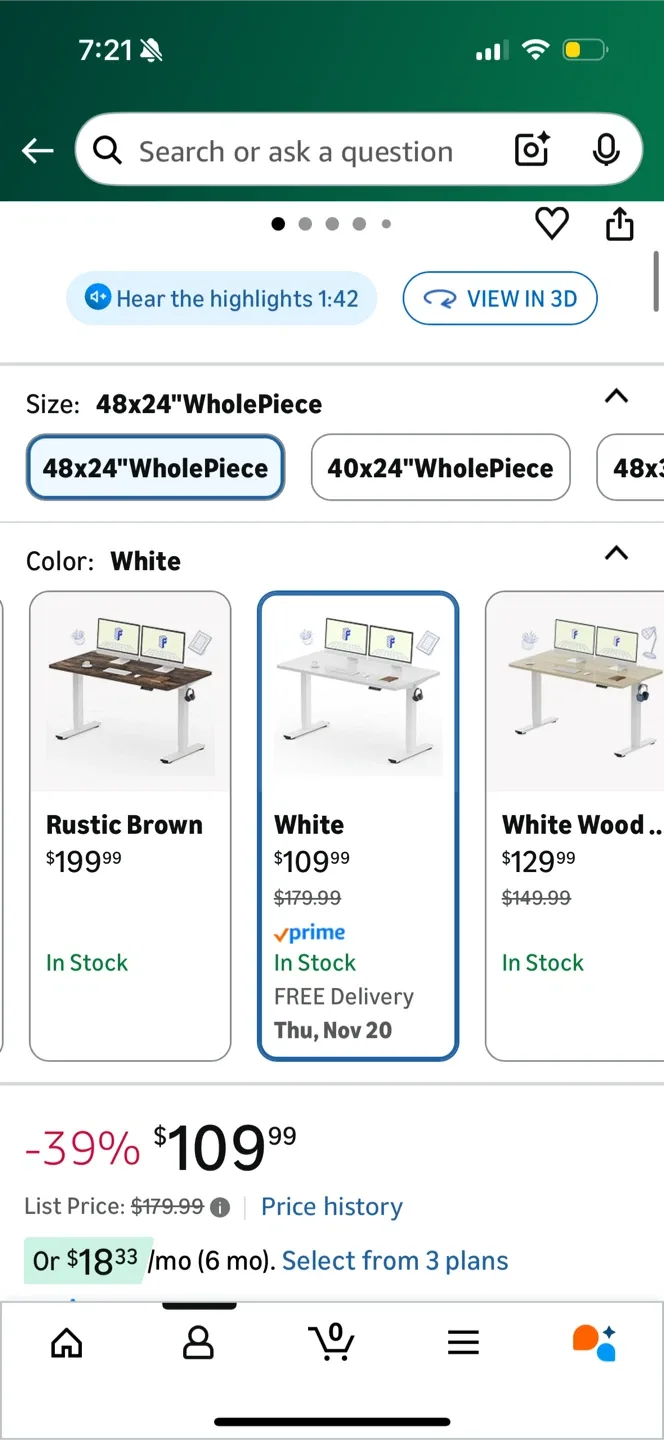
Task: Open your account profile icon
Action: click(x=198, y=1343)
